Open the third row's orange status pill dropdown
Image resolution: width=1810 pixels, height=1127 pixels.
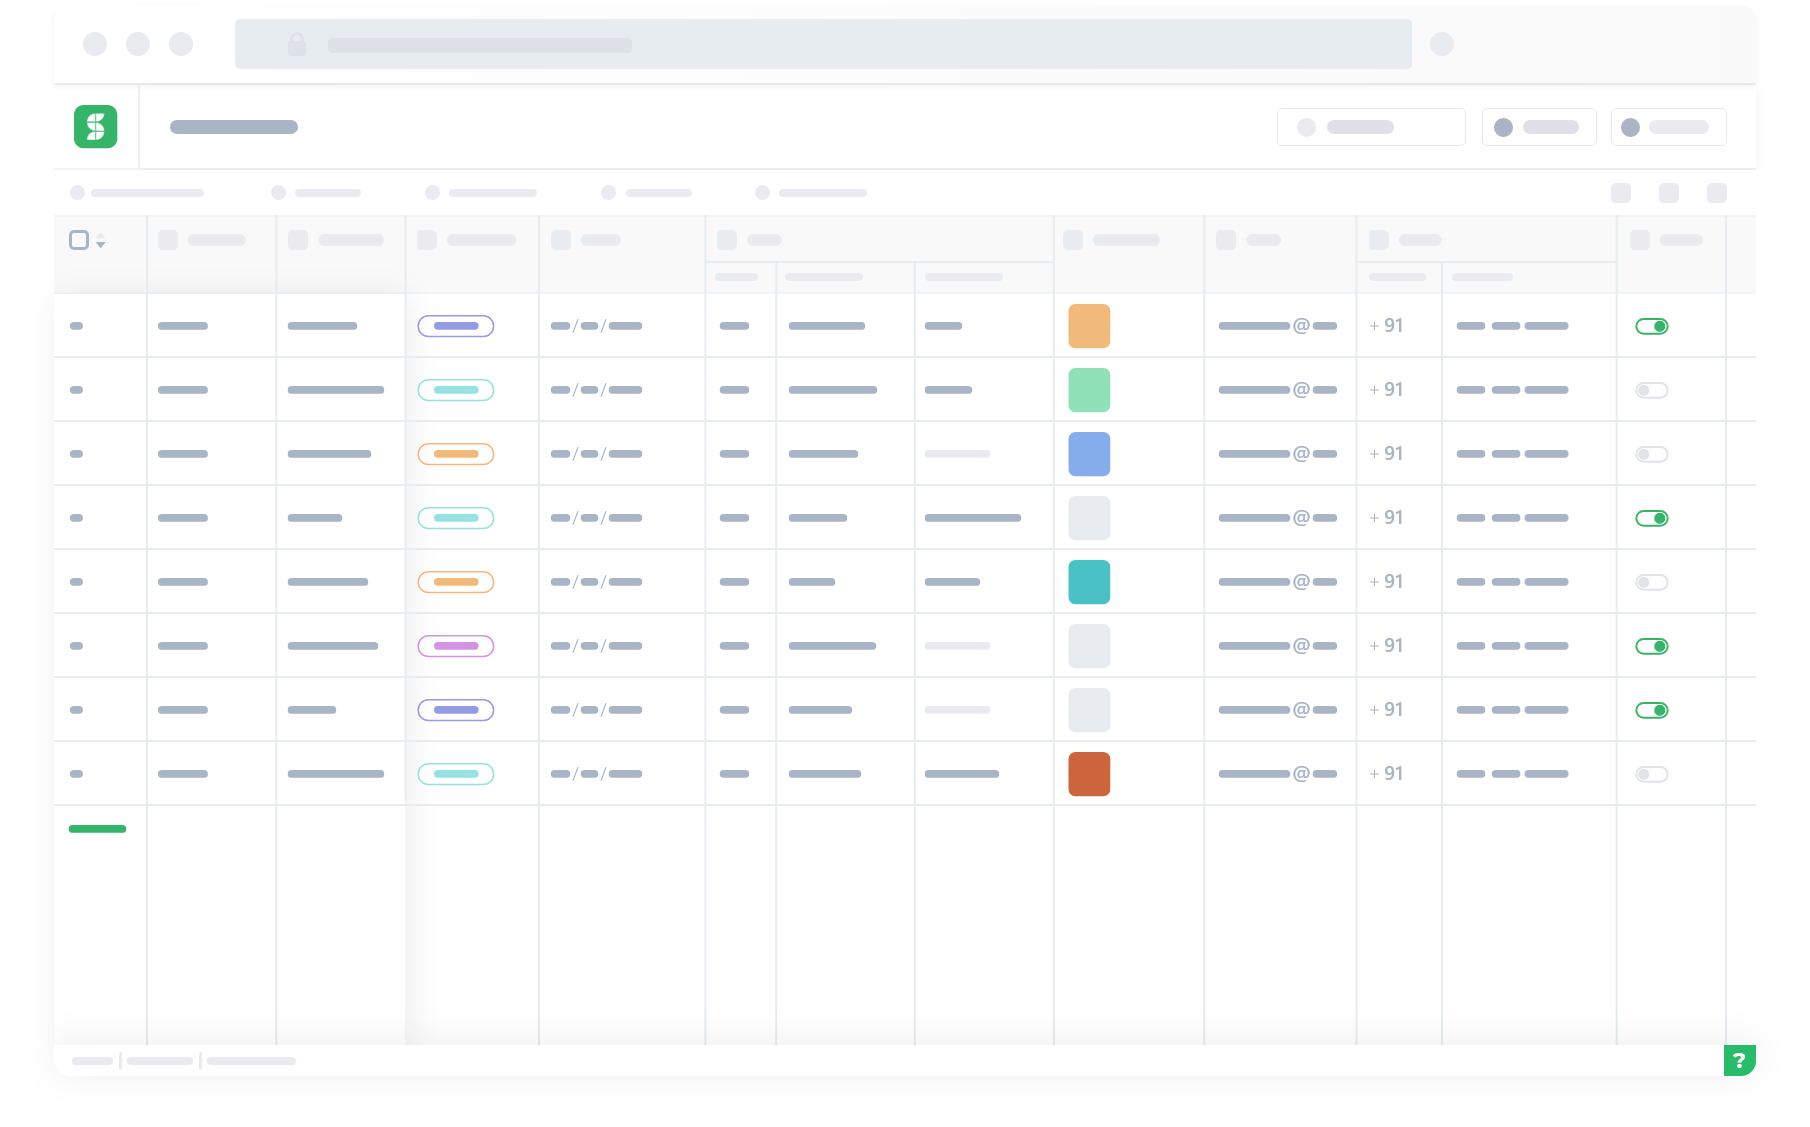tap(456, 454)
